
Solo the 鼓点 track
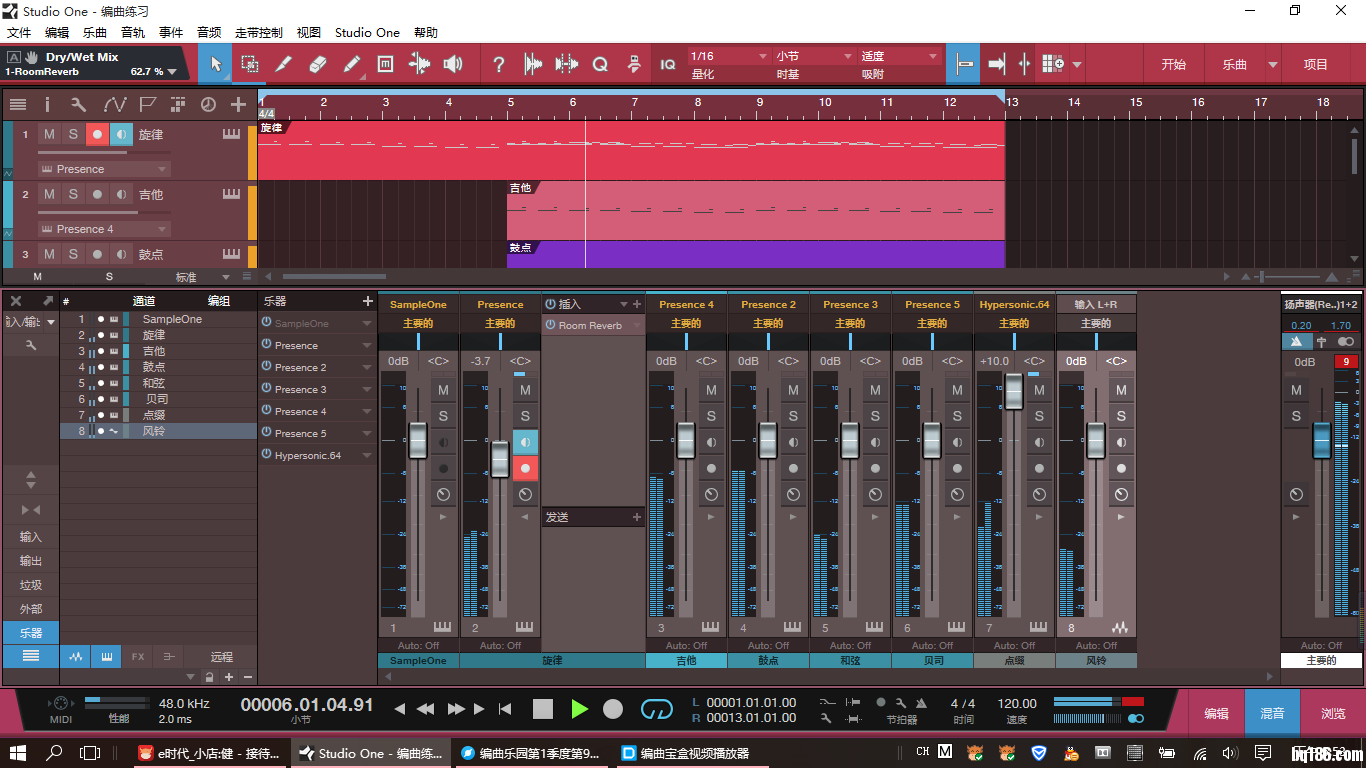coord(73,254)
